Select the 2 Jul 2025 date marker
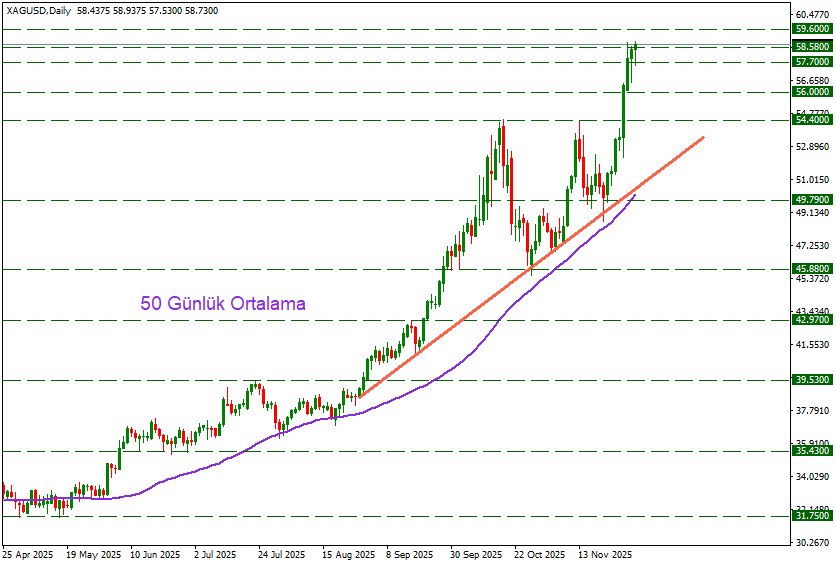This screenshot has width=836, height=566. pos(213,554)
